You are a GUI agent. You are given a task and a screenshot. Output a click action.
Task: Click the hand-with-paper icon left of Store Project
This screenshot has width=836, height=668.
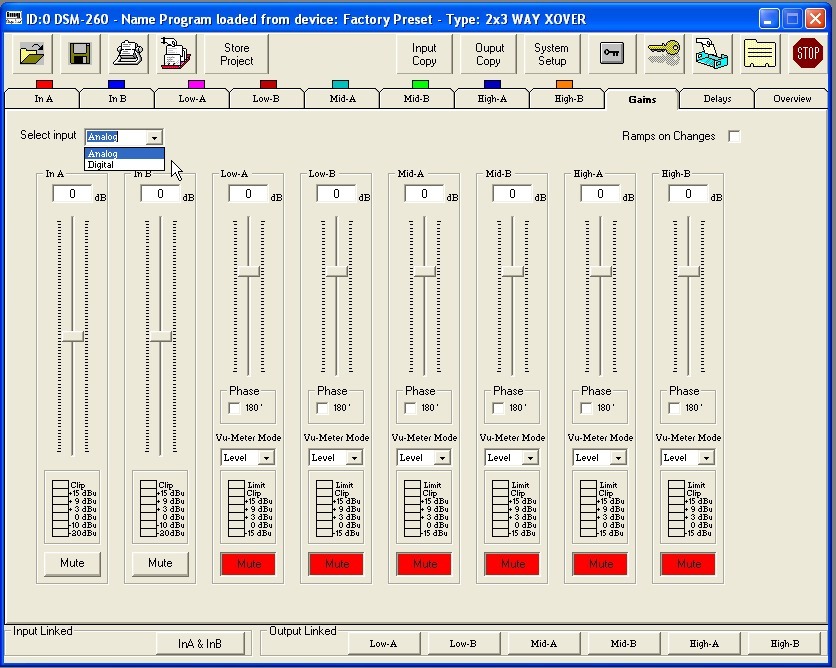[x=176, y=54]
